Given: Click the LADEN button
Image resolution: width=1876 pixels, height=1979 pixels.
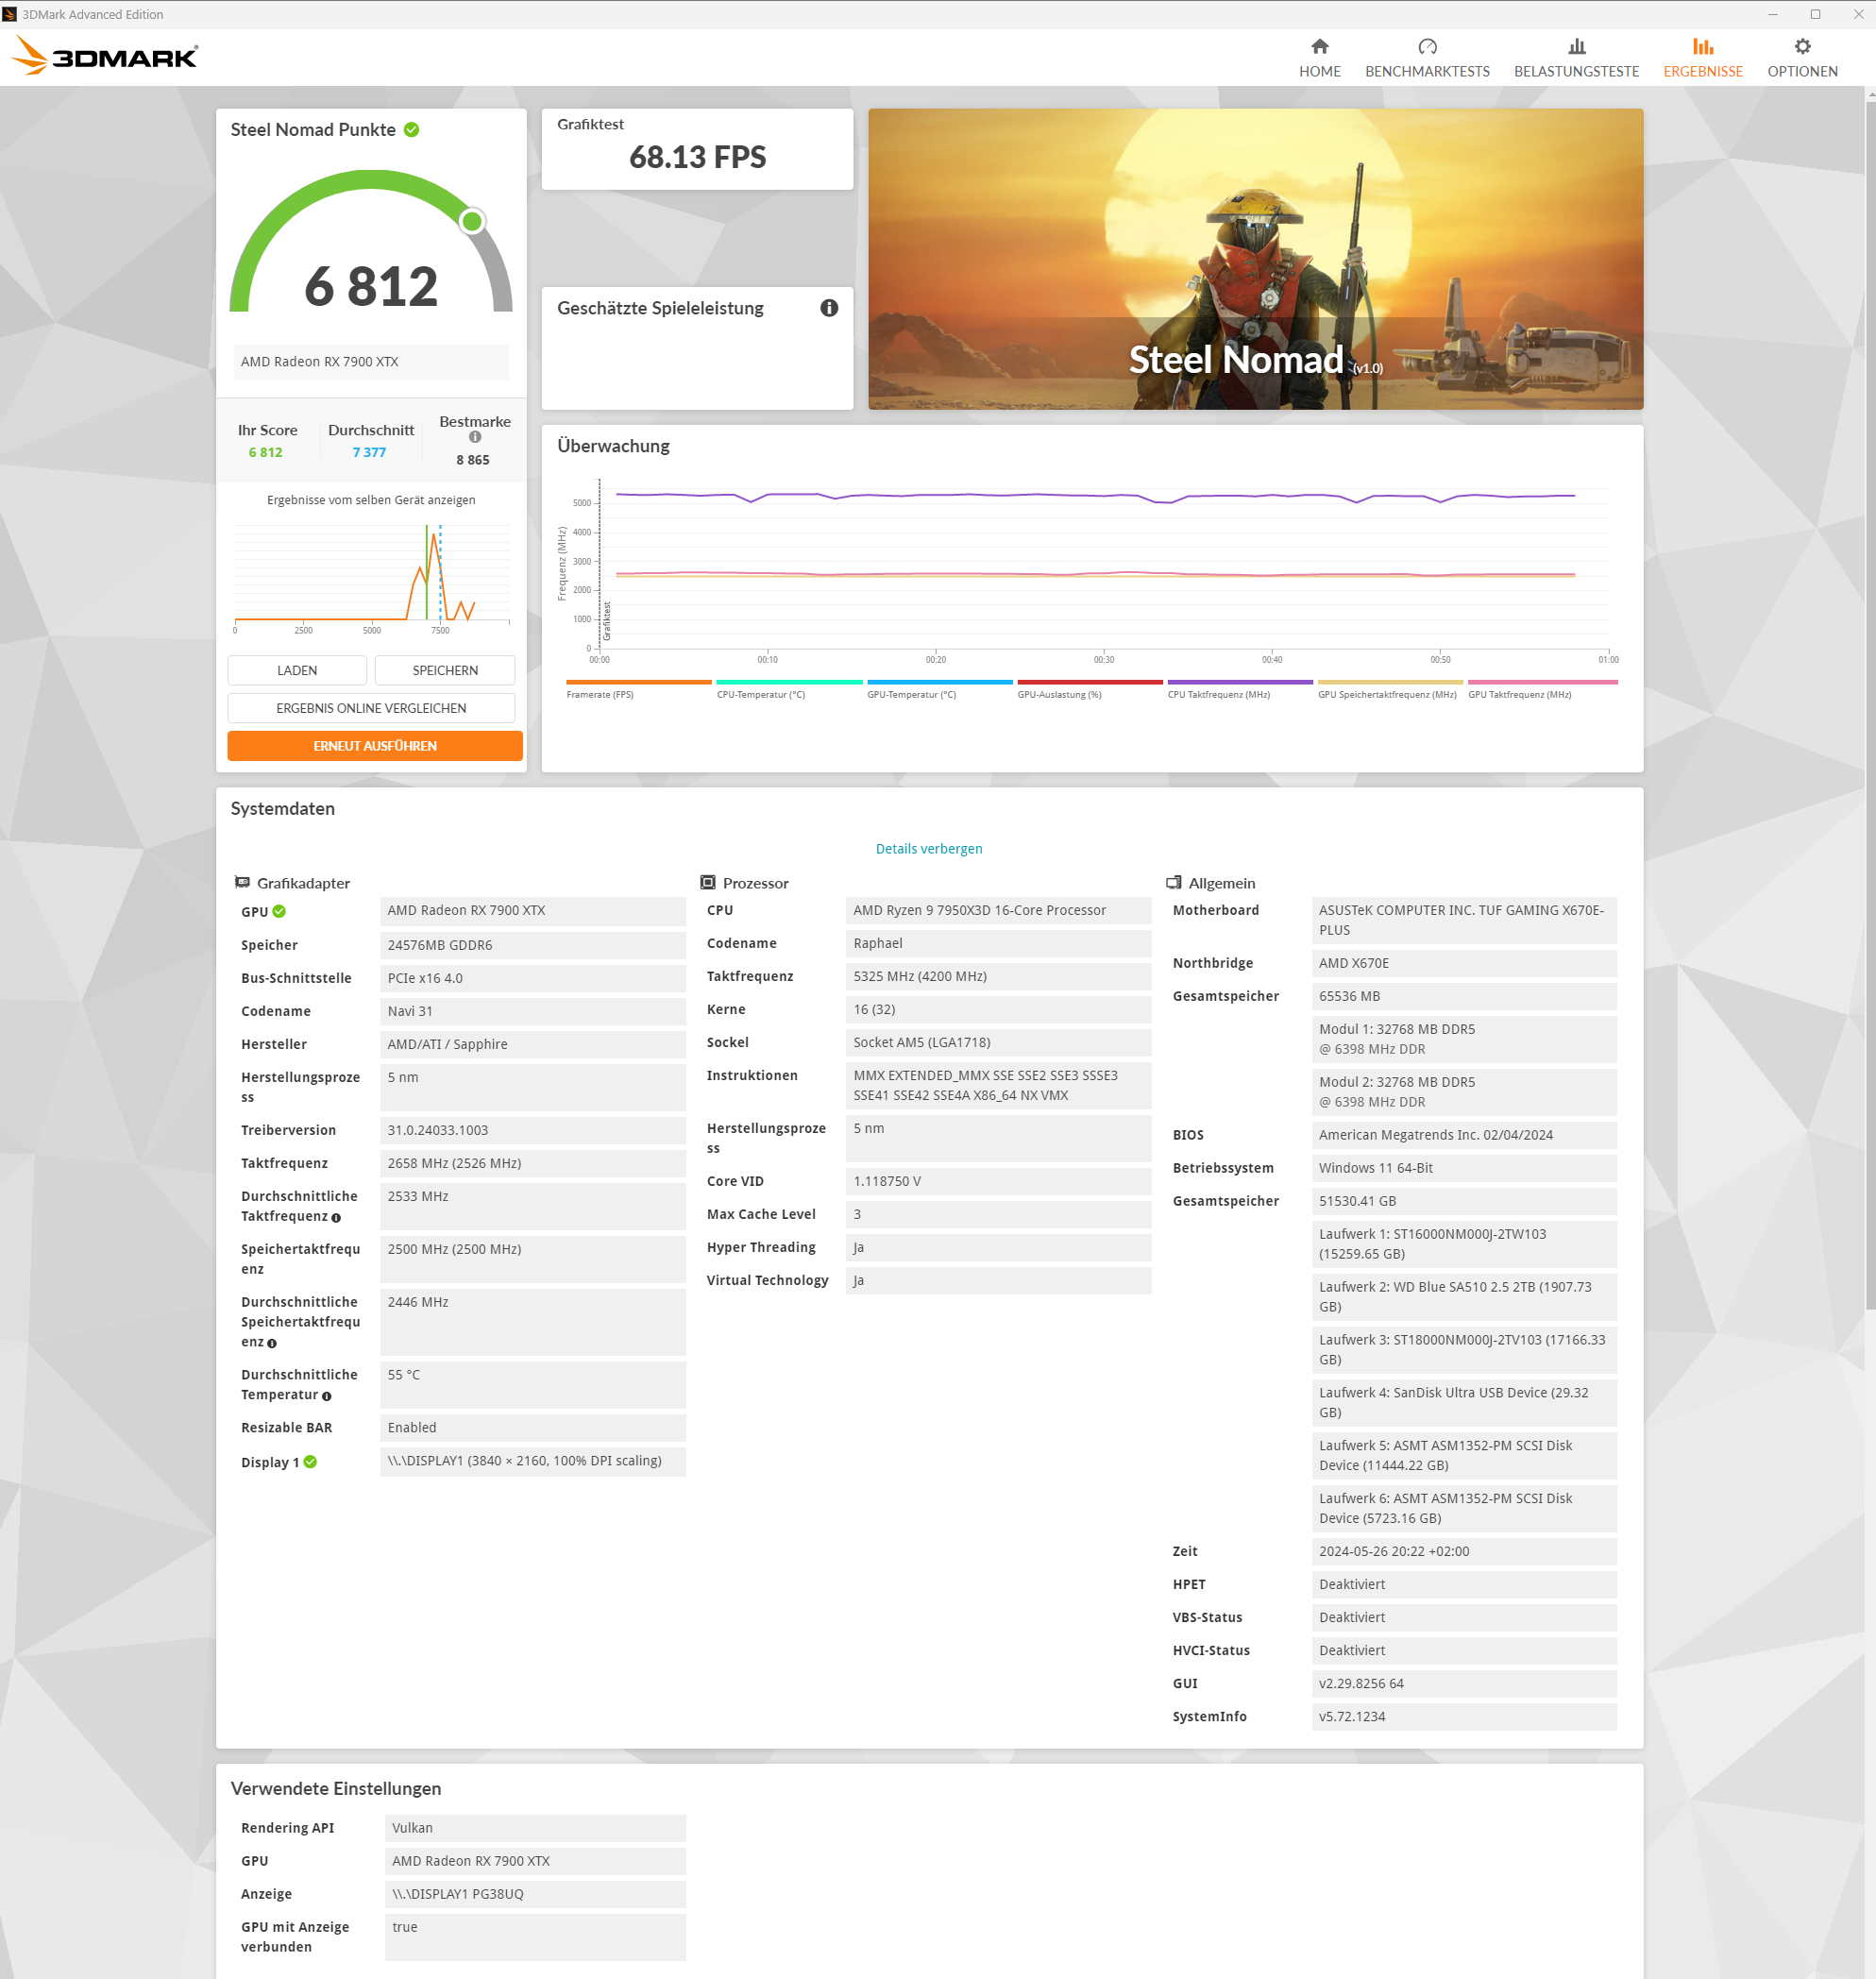Looking at the screenshot, I should (x=297, y=670).
